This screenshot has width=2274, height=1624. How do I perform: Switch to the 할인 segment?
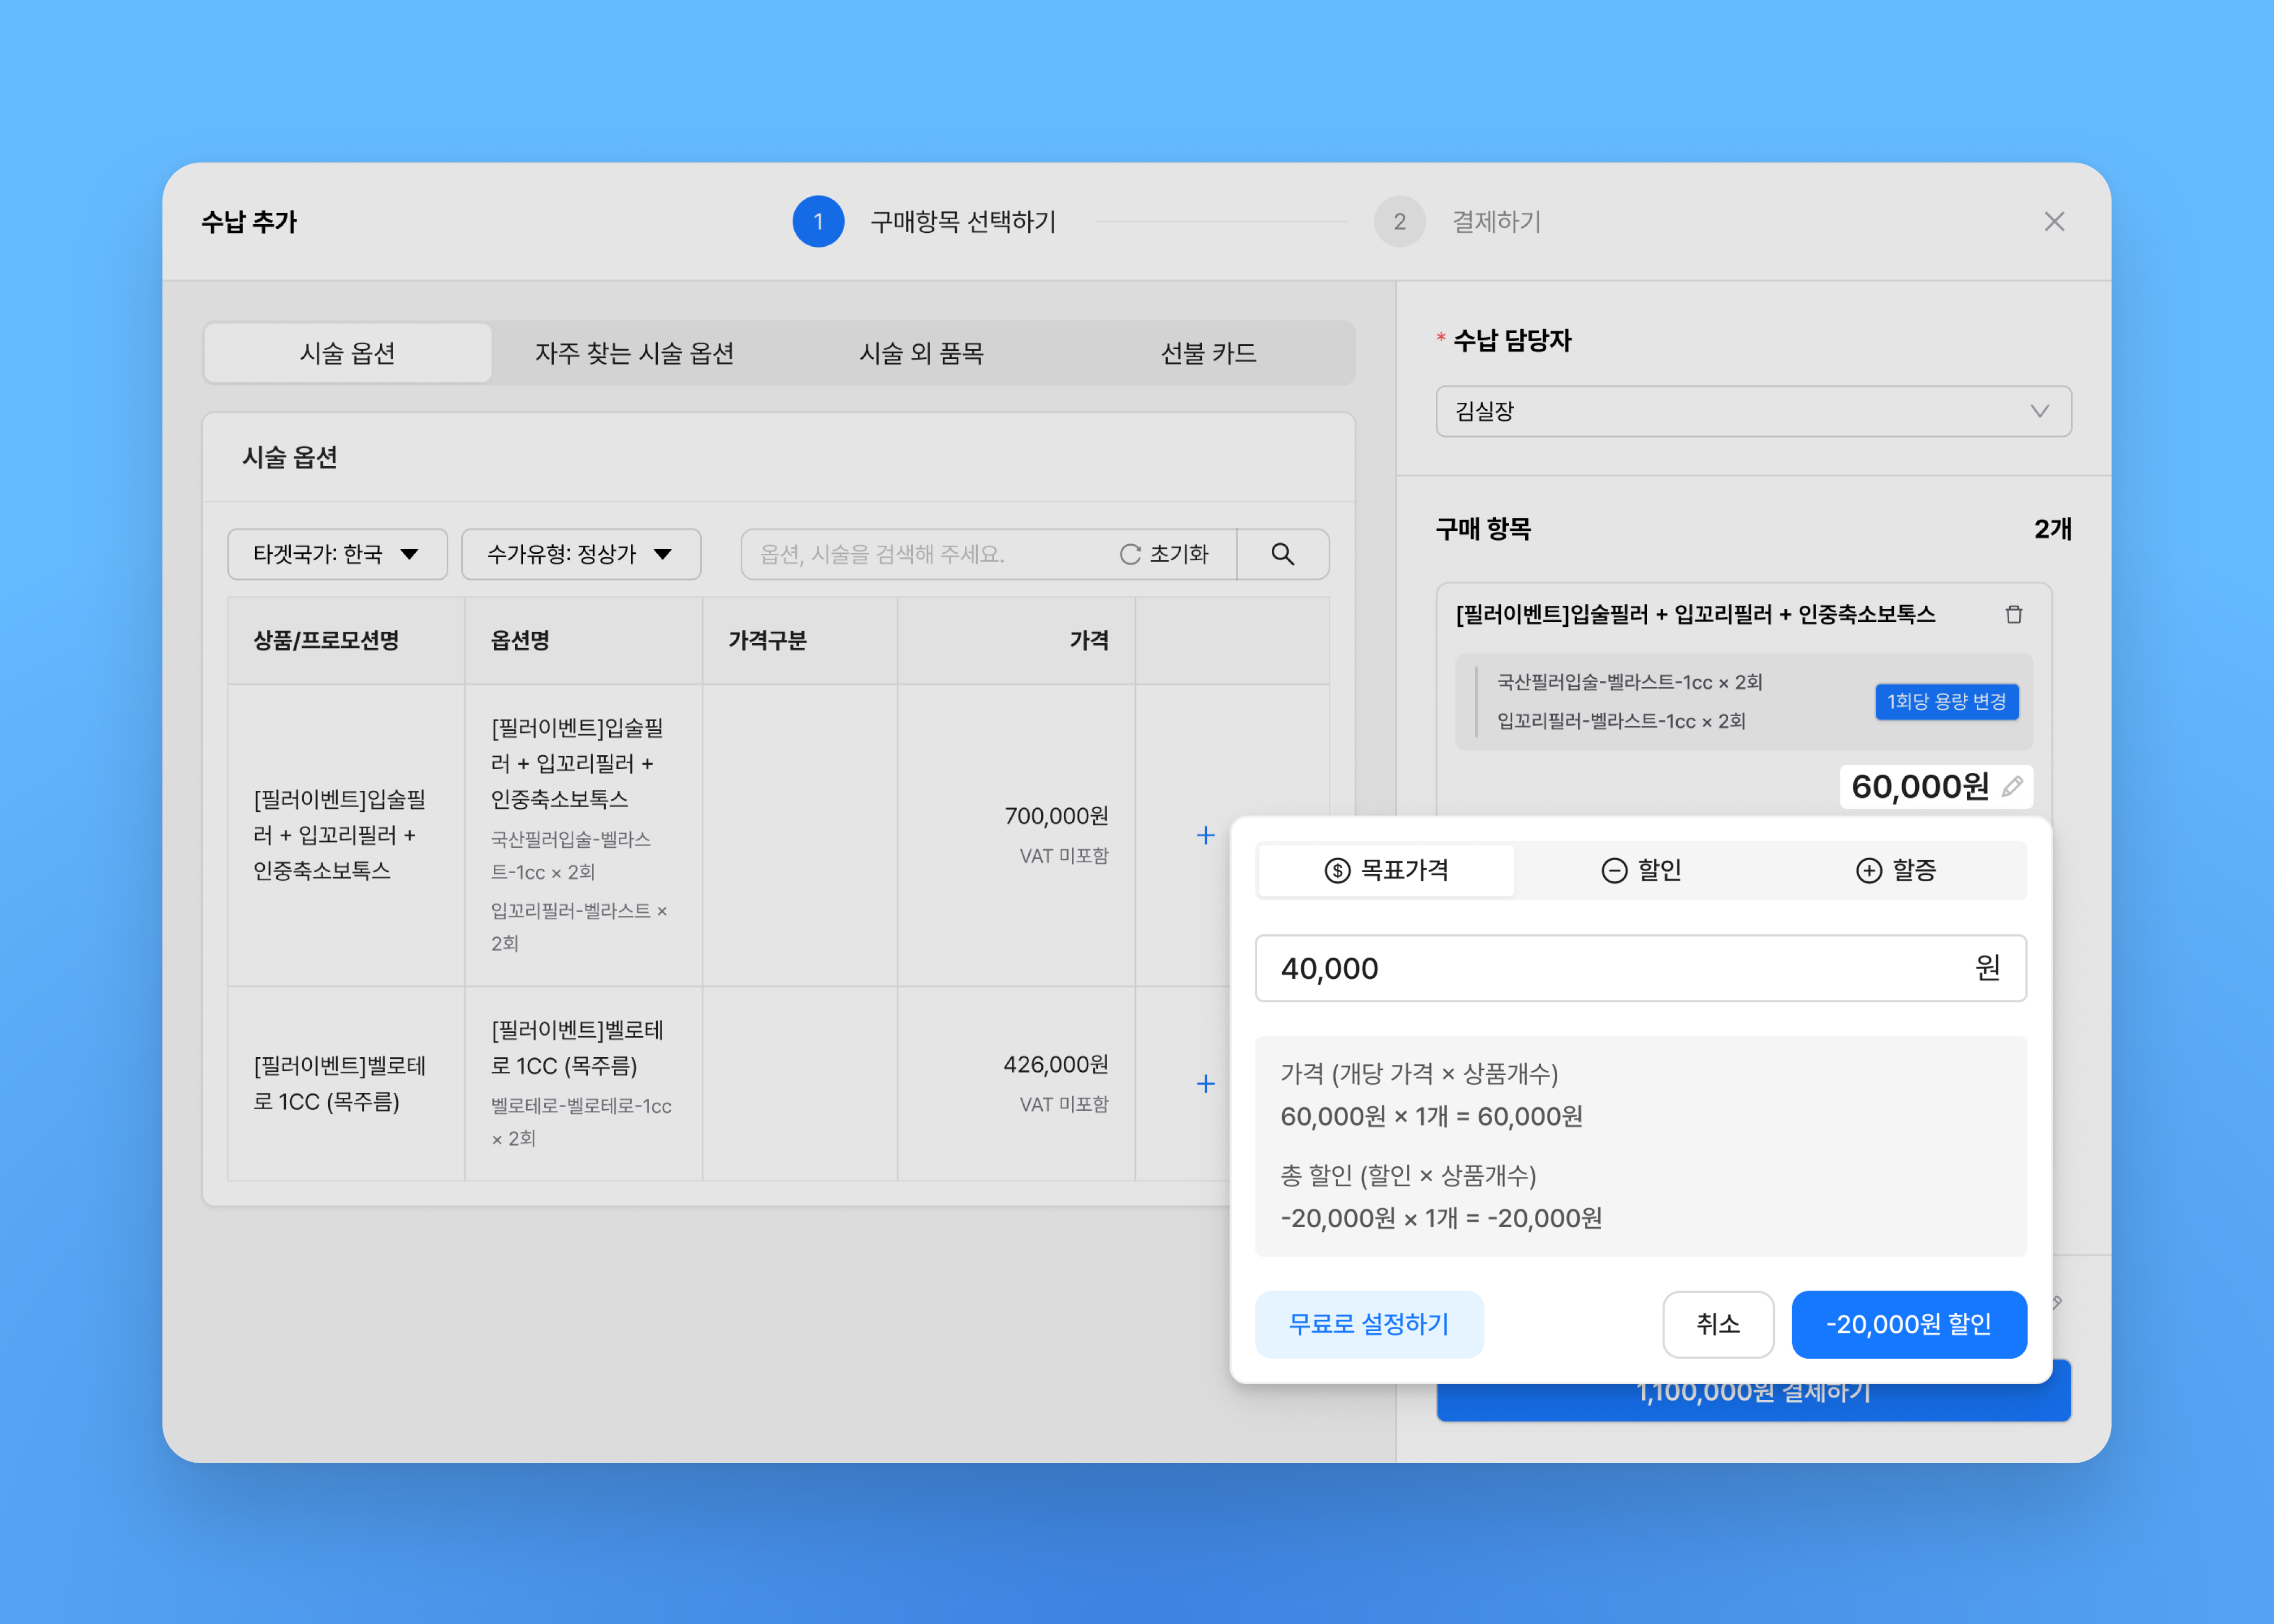tap(1641, 870)
